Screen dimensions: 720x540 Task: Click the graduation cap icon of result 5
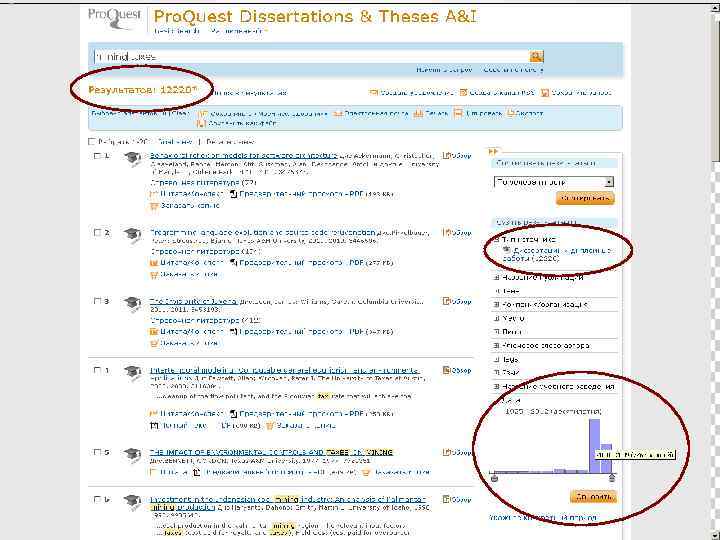point(132,455)
